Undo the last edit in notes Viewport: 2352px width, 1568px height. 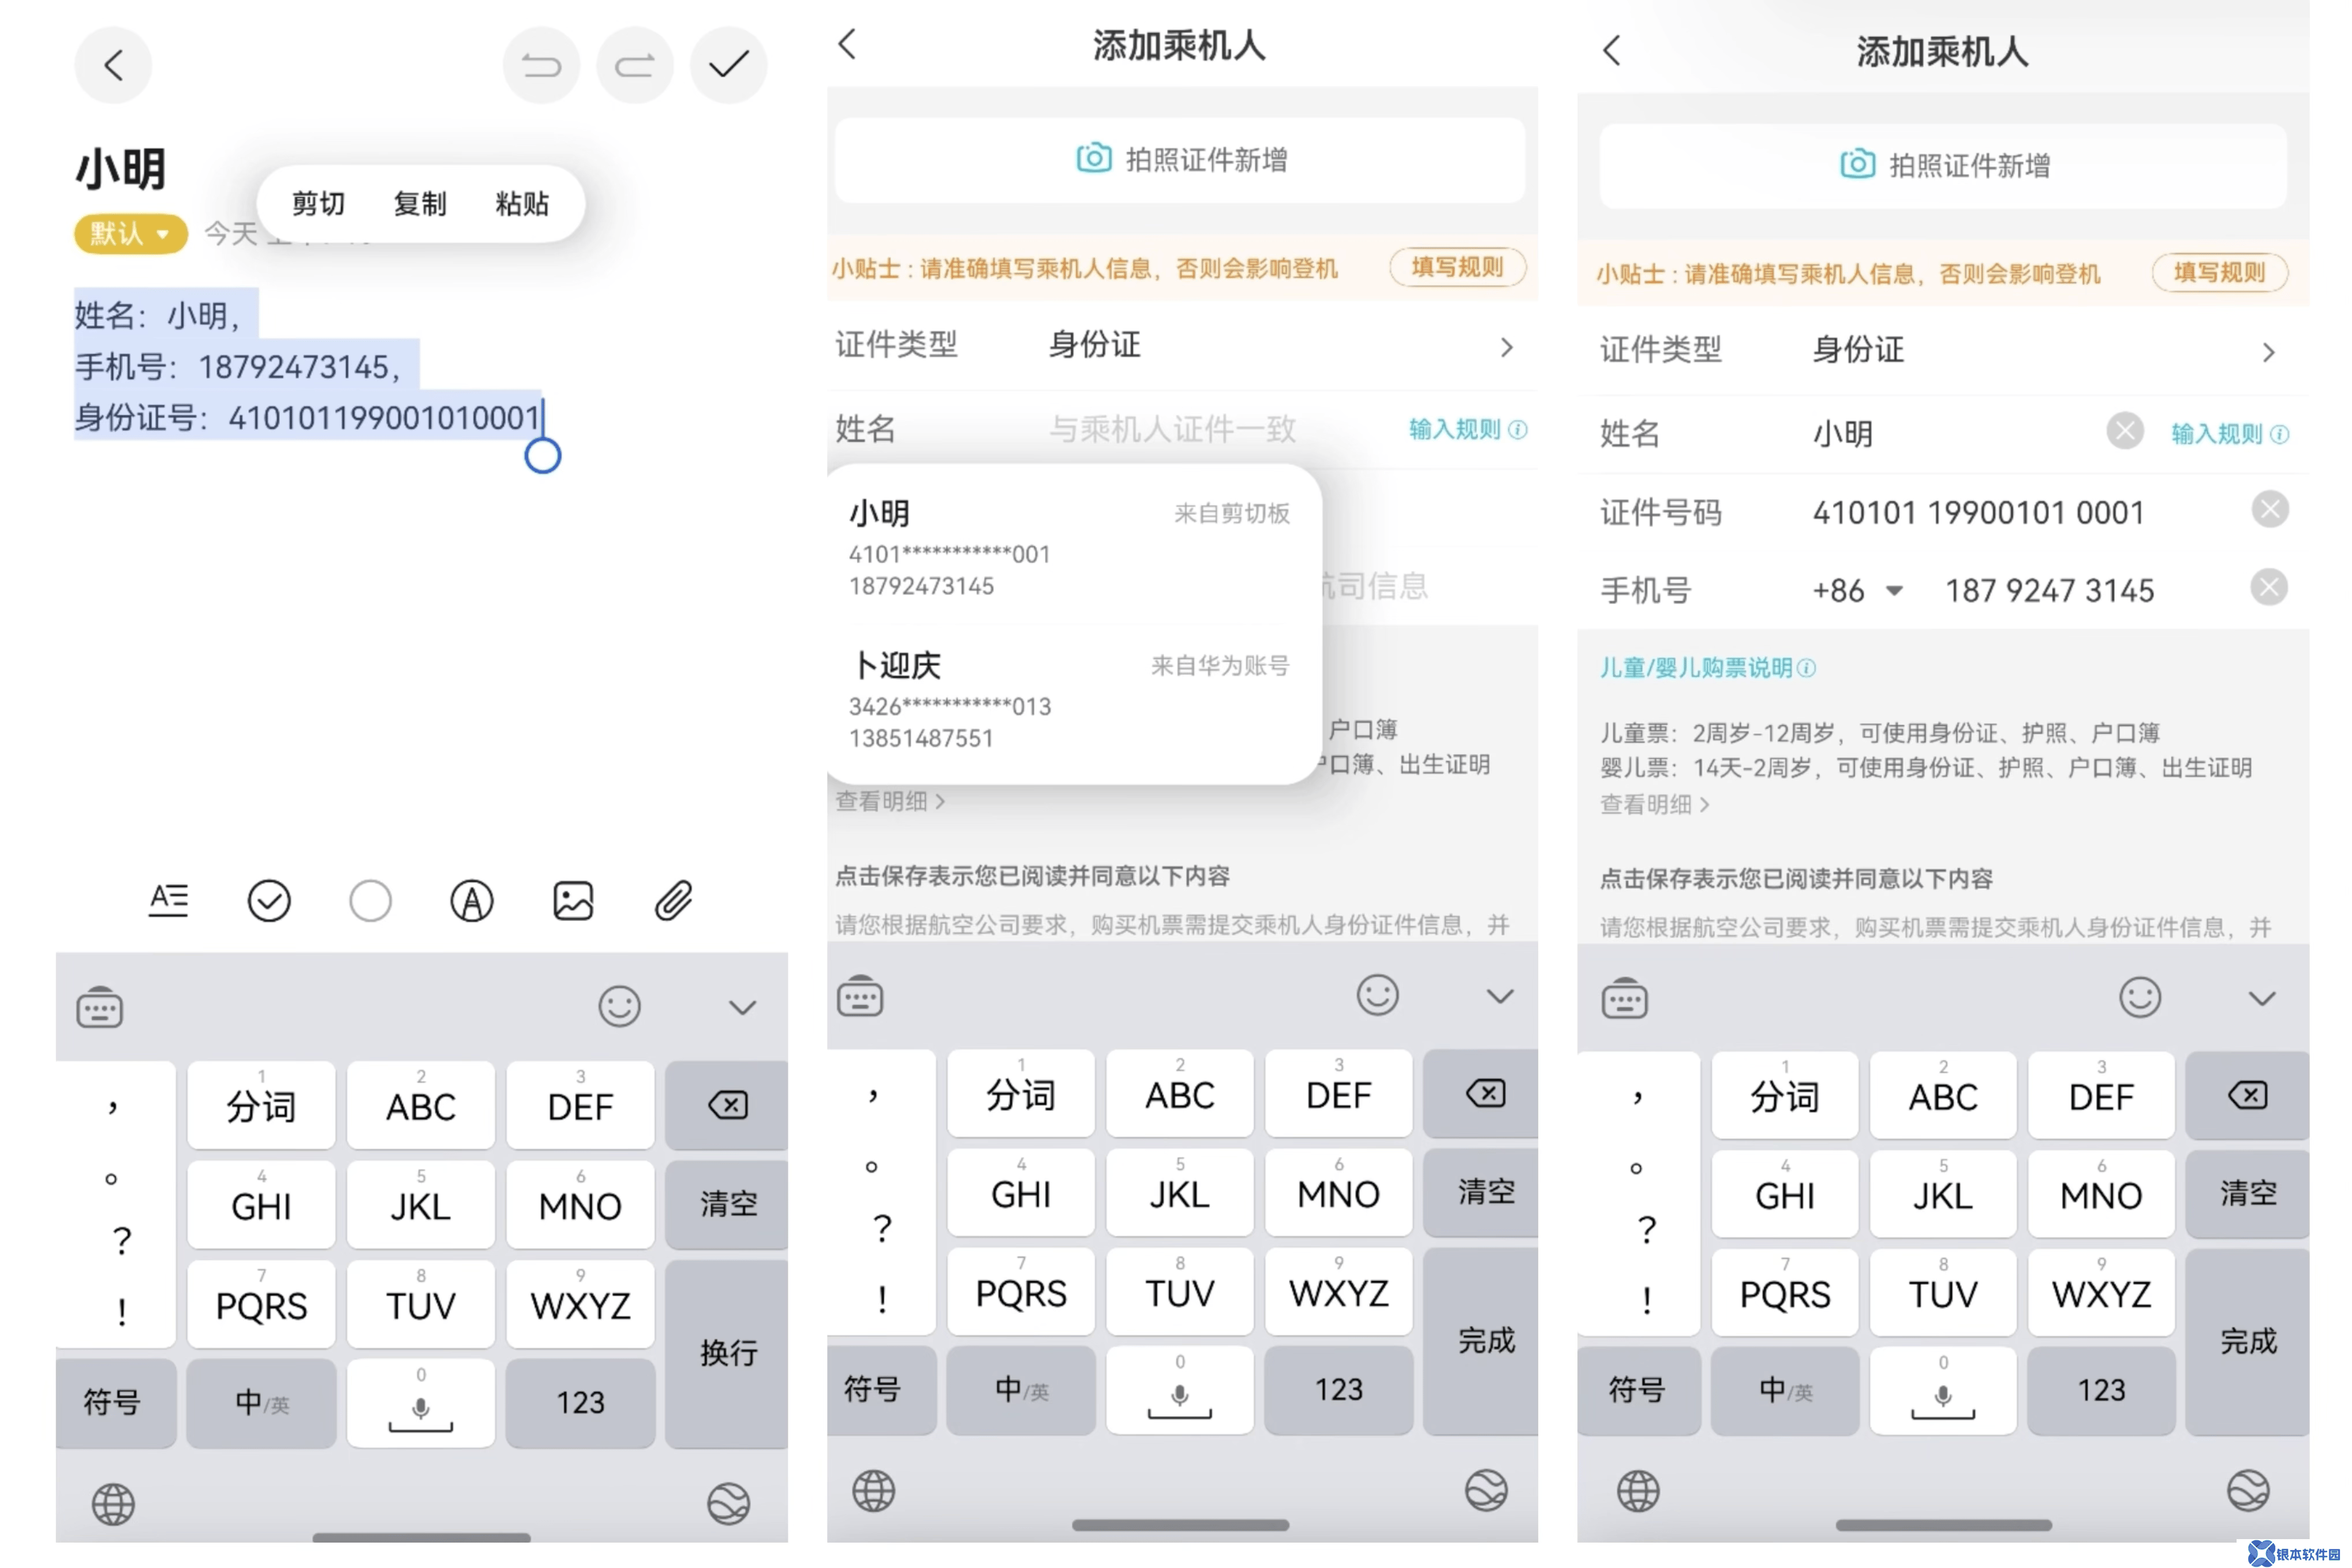(541, 65)
